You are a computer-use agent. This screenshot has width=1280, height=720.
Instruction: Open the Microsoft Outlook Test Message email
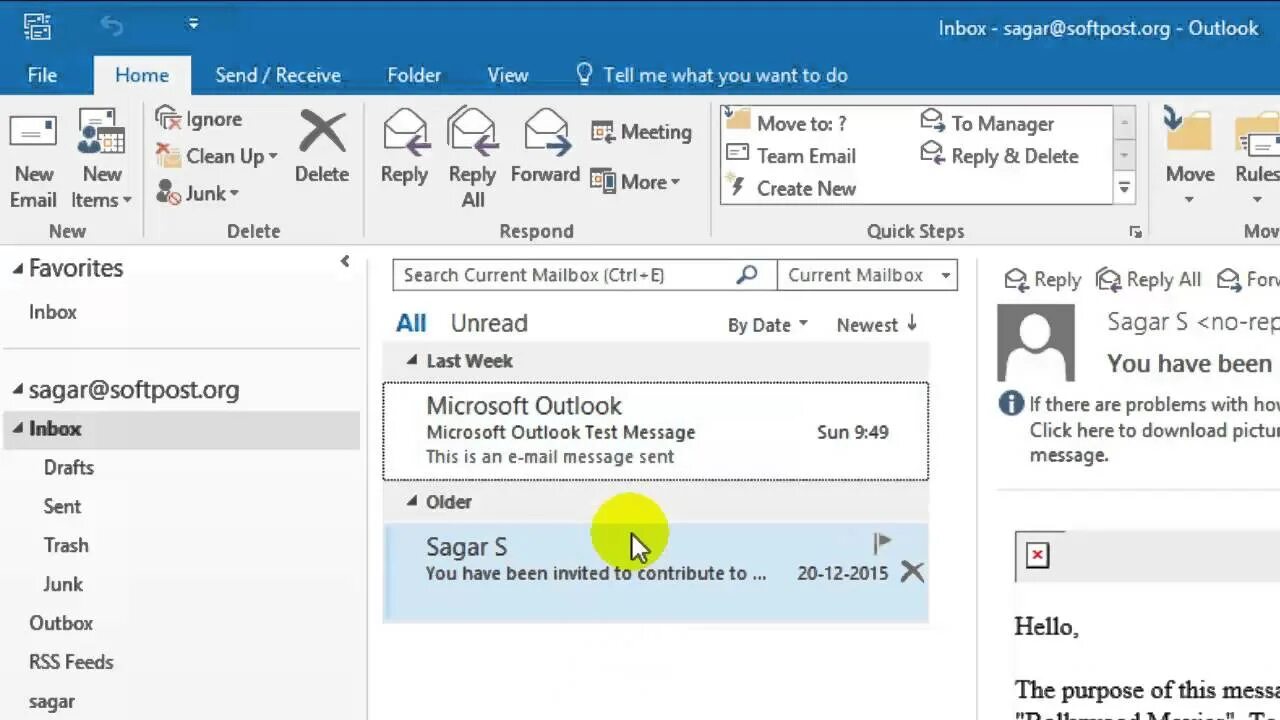click(x=655, y=431)
